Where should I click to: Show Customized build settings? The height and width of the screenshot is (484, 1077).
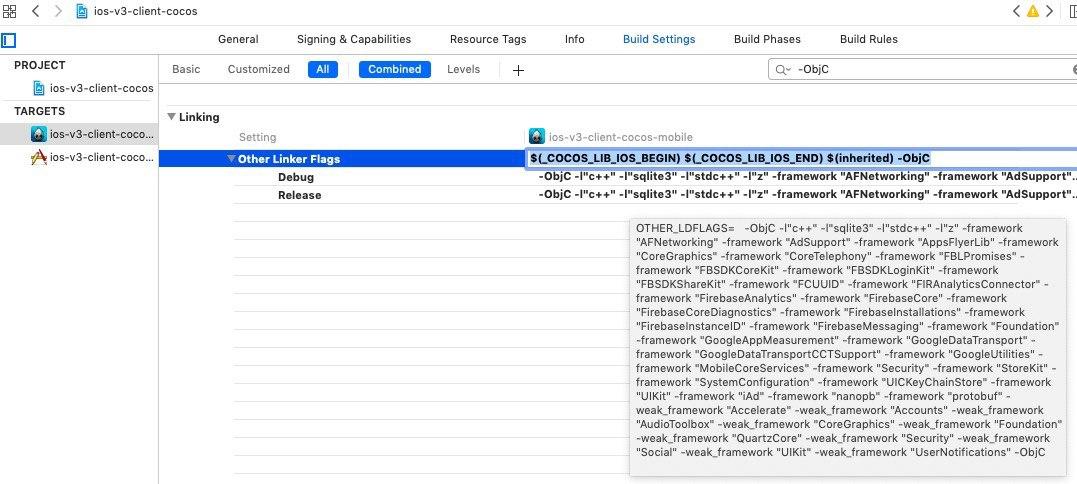click(x=258, y=69)
